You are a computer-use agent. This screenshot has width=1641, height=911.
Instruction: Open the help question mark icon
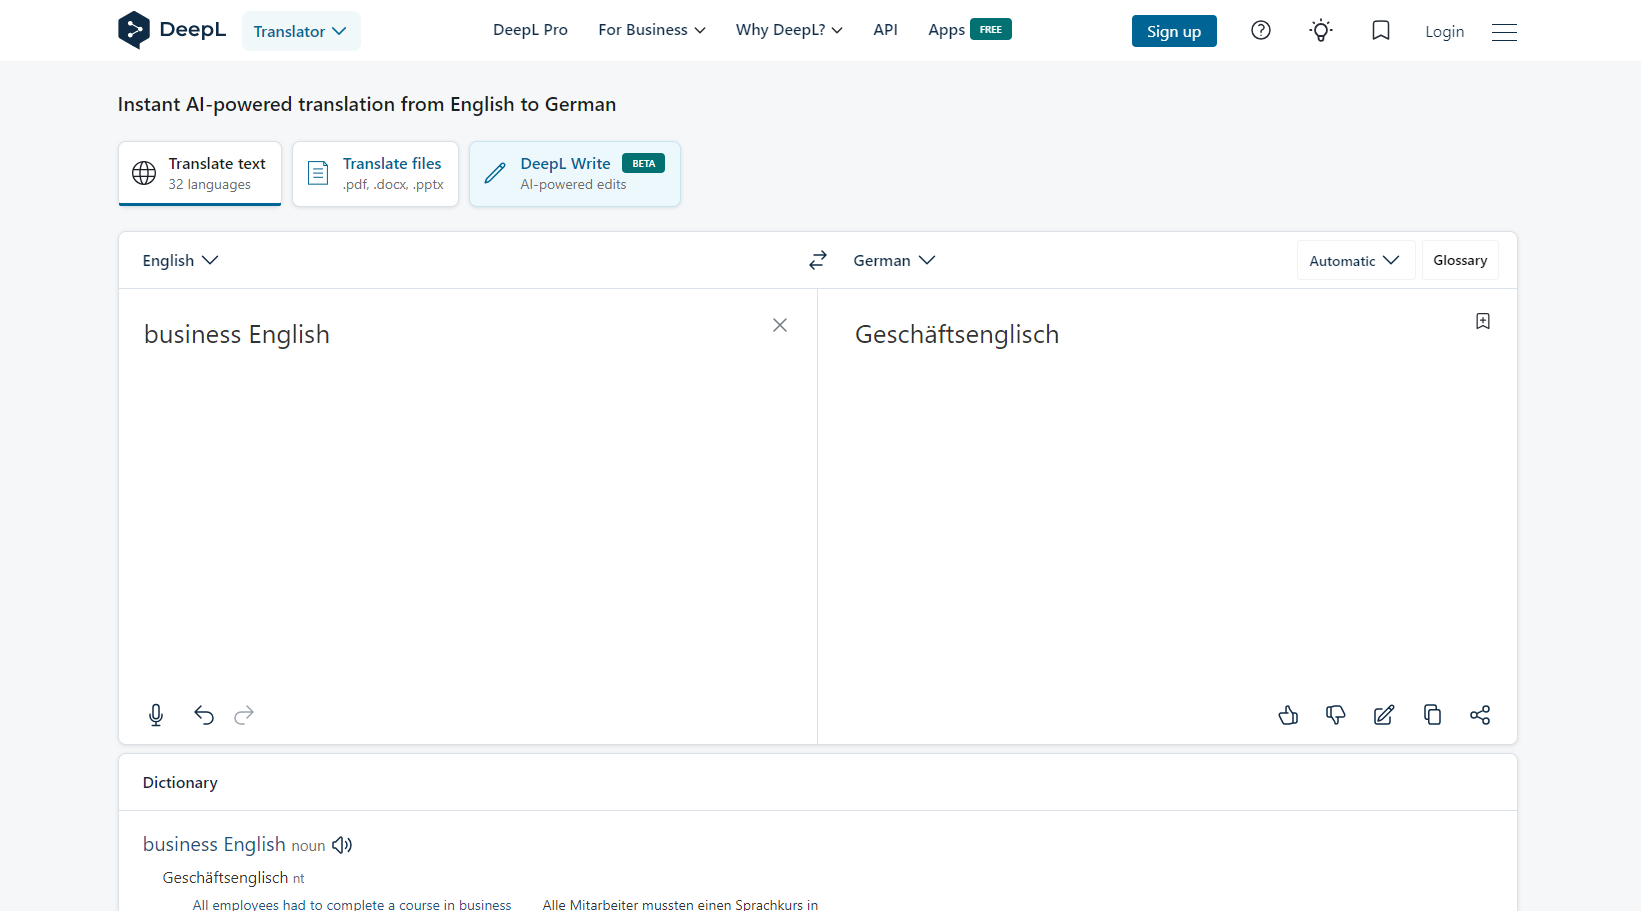(x=1261, y=30)
